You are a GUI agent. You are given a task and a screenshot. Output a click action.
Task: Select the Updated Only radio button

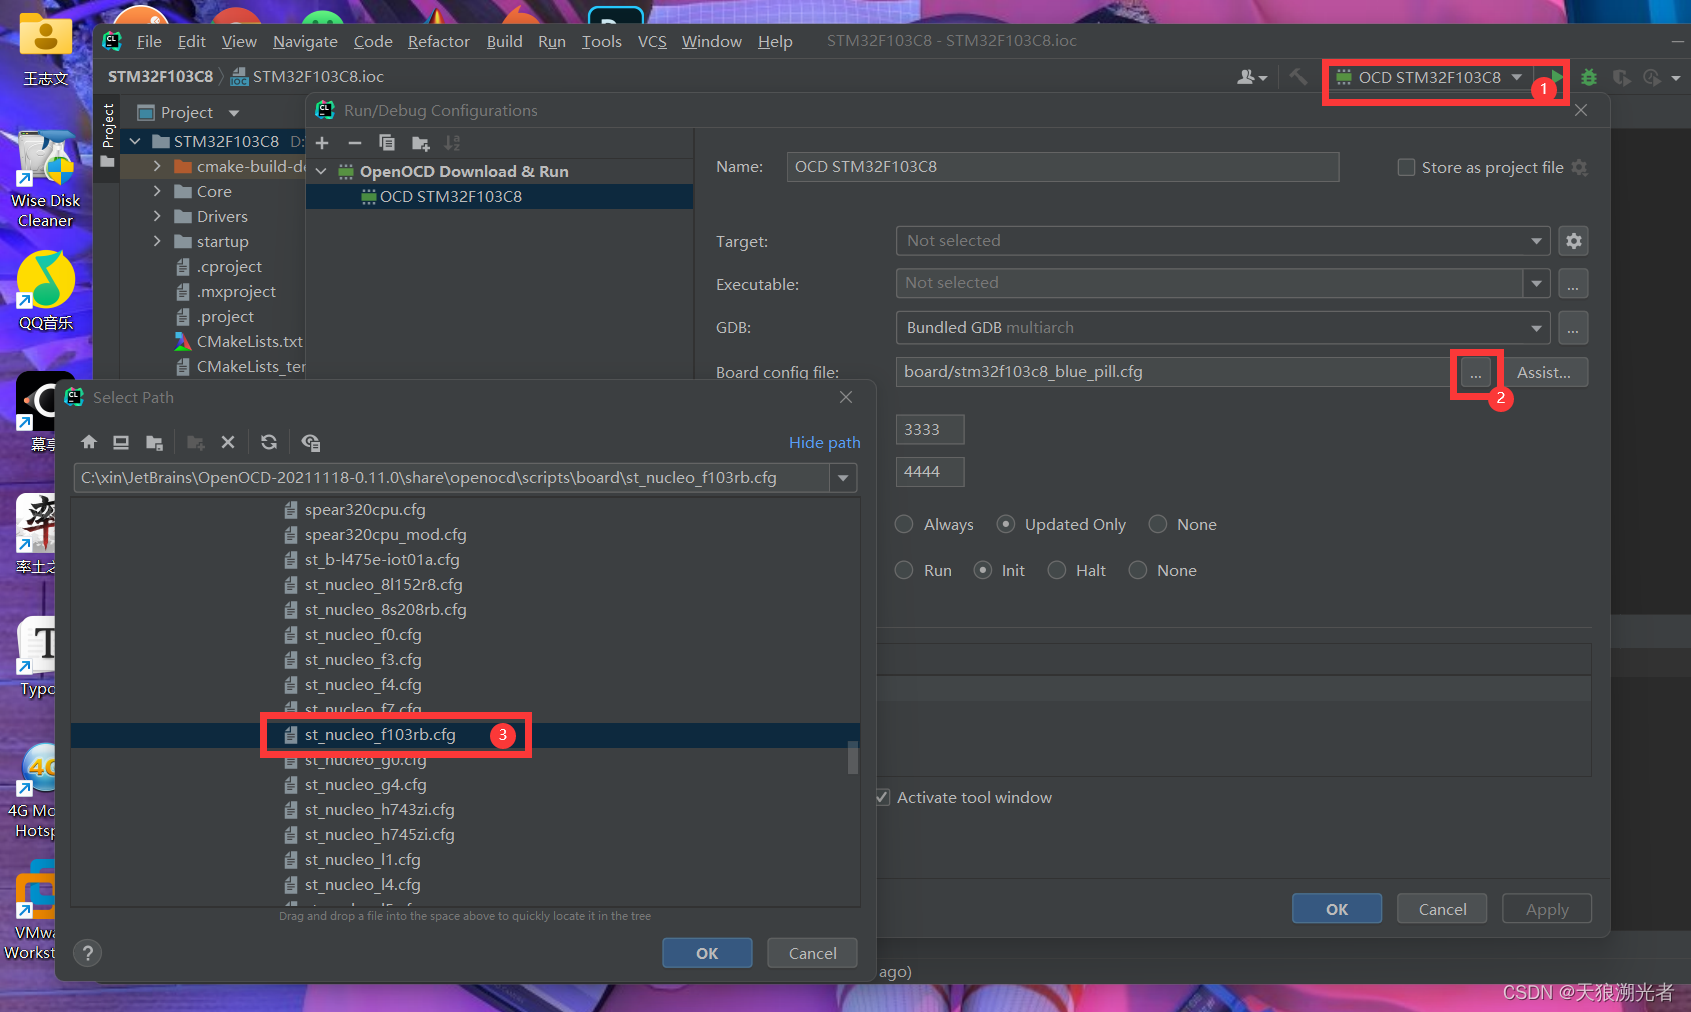click(x=1006, y=524)
